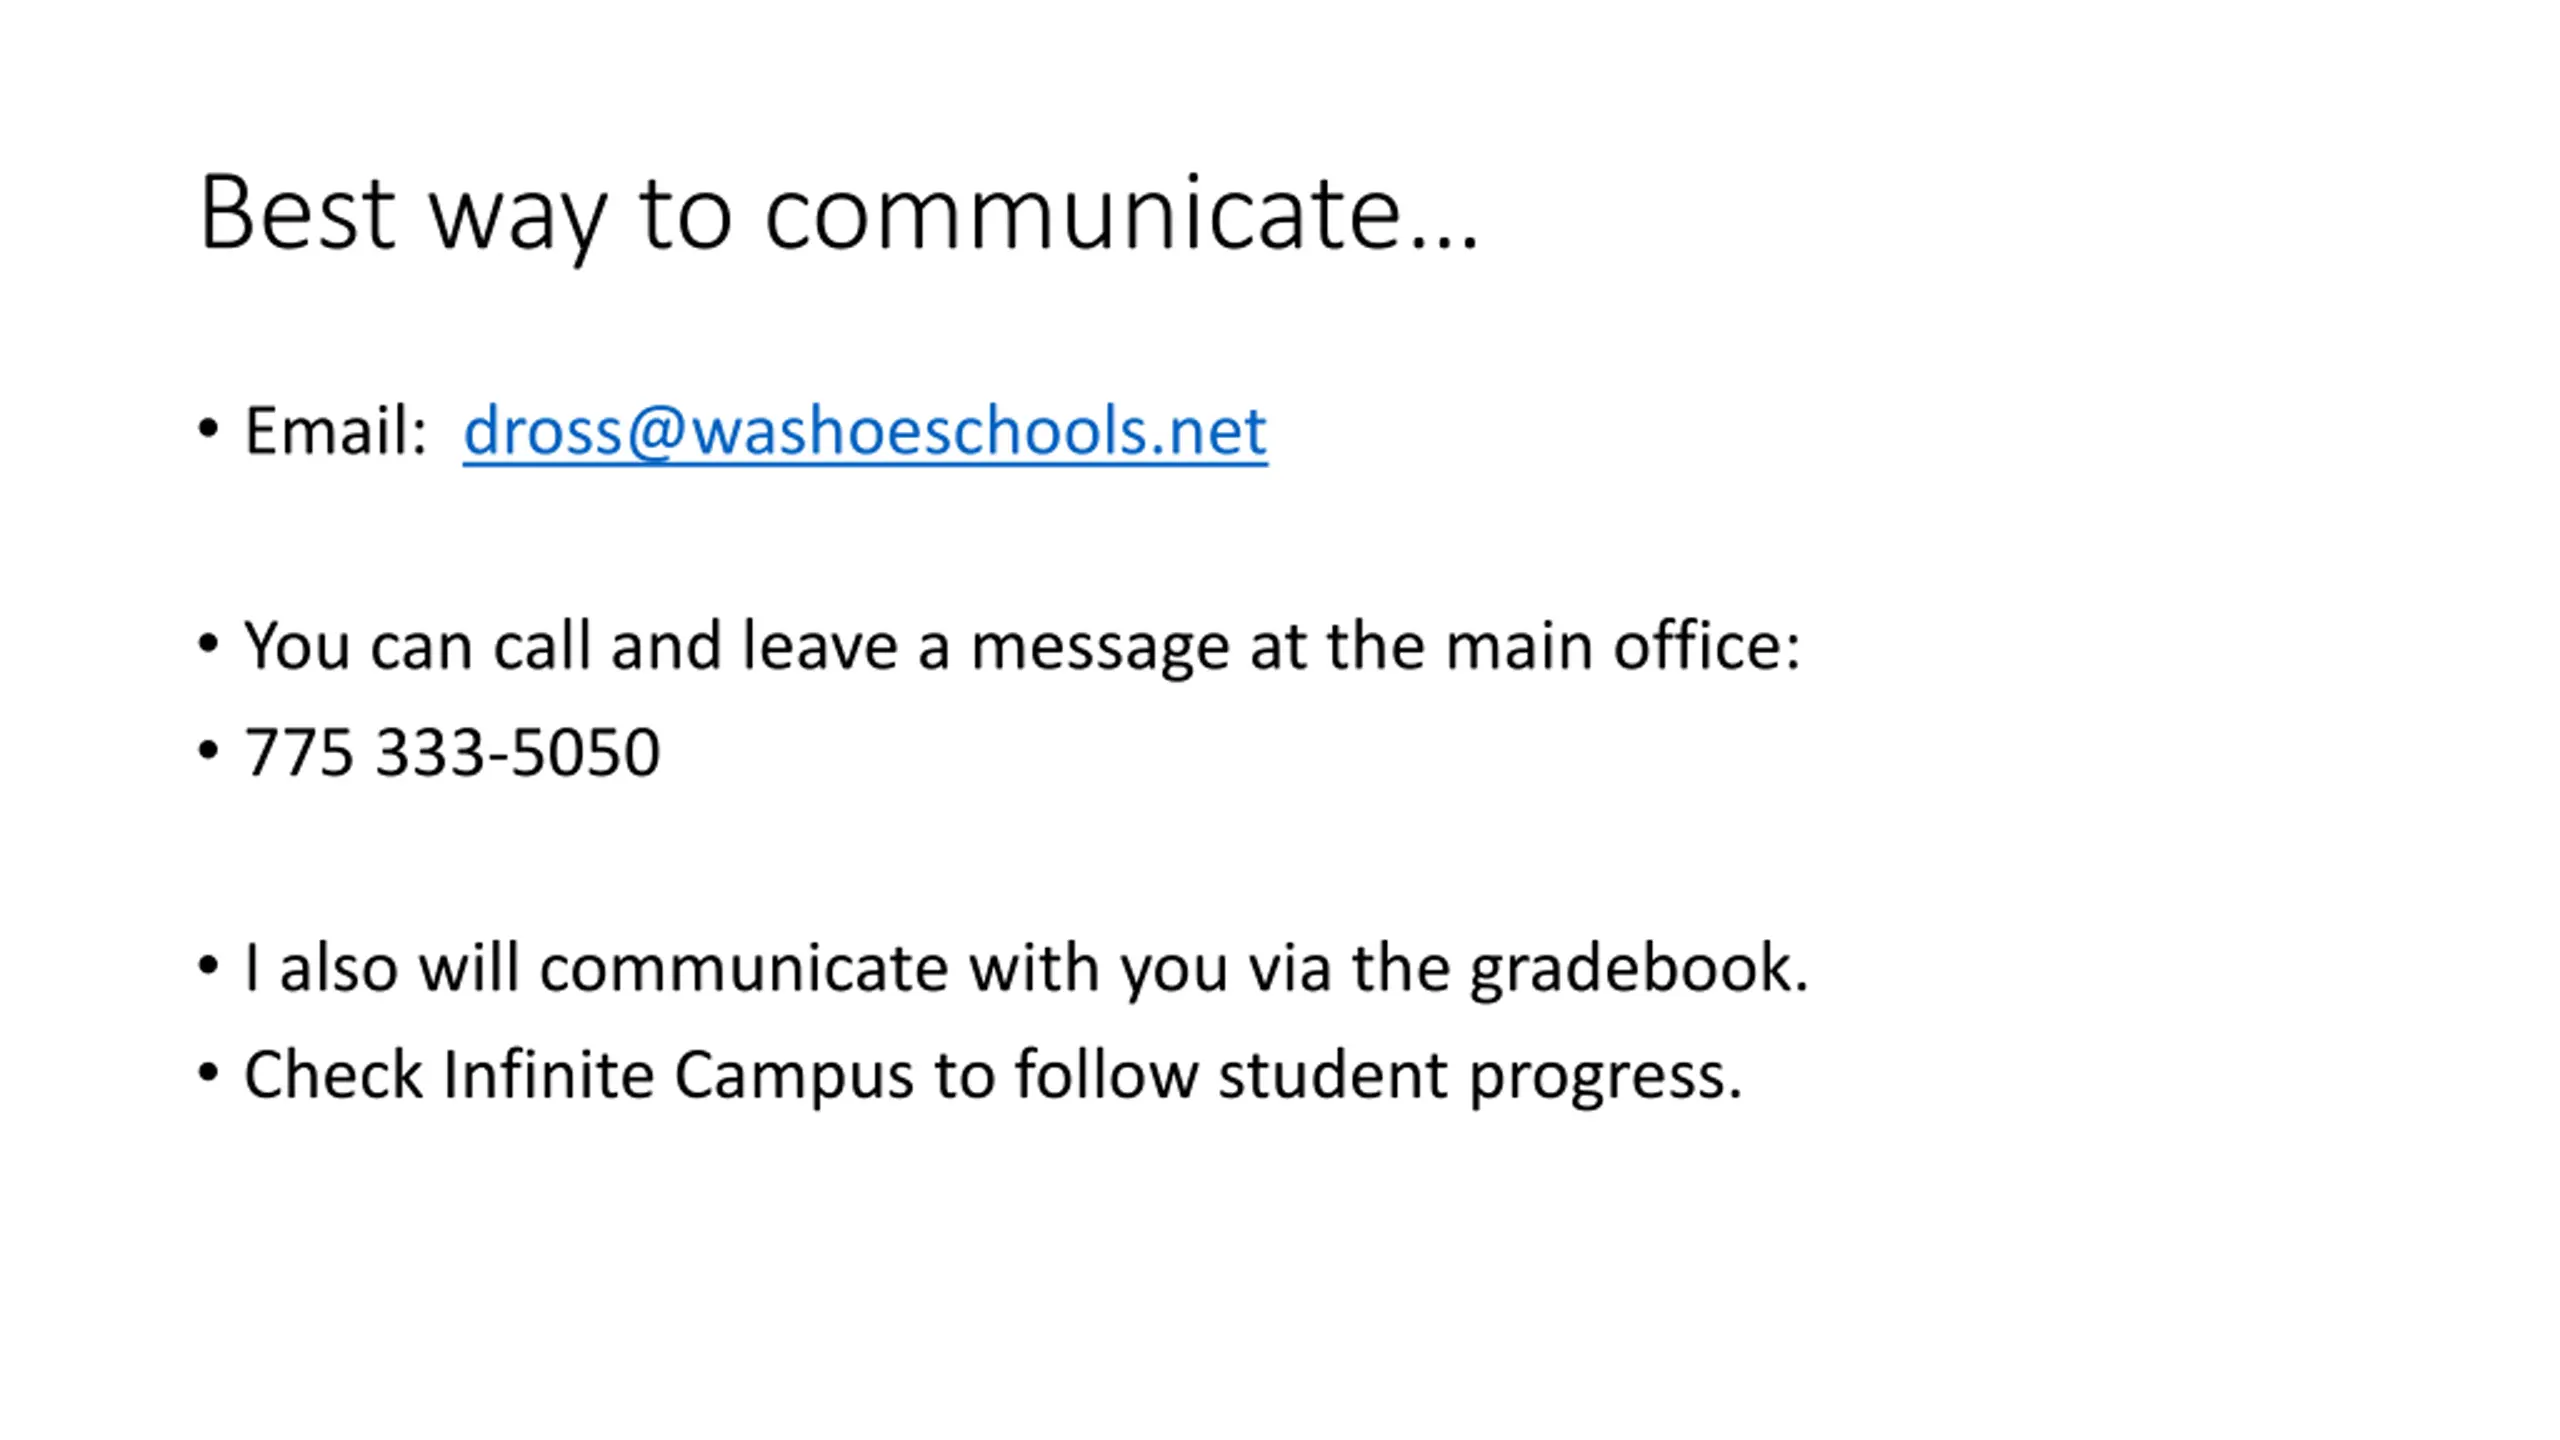Click the word 'gradebook.'

point(1639,968)
